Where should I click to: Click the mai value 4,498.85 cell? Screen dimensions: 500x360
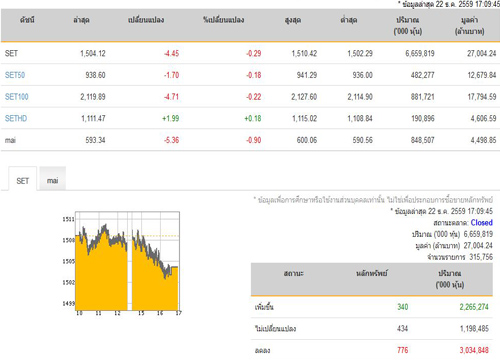pyautogui.click(x=483, y=140)
